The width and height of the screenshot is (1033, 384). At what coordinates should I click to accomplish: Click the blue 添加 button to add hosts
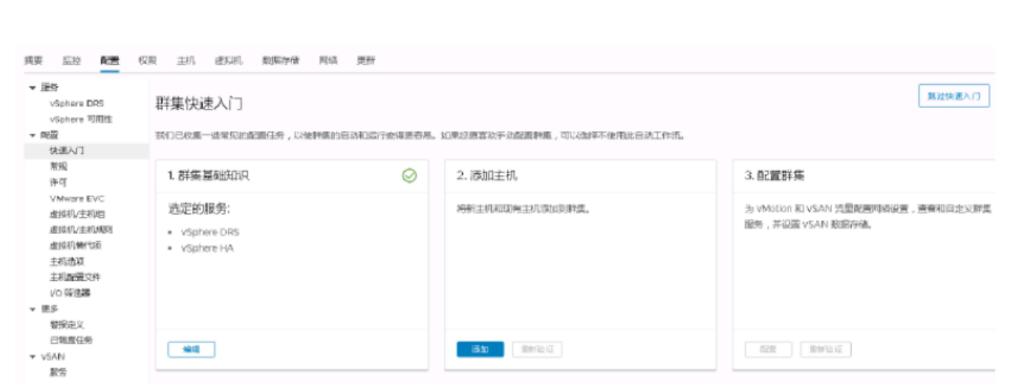pyautogui.click(x=480, y=350)
